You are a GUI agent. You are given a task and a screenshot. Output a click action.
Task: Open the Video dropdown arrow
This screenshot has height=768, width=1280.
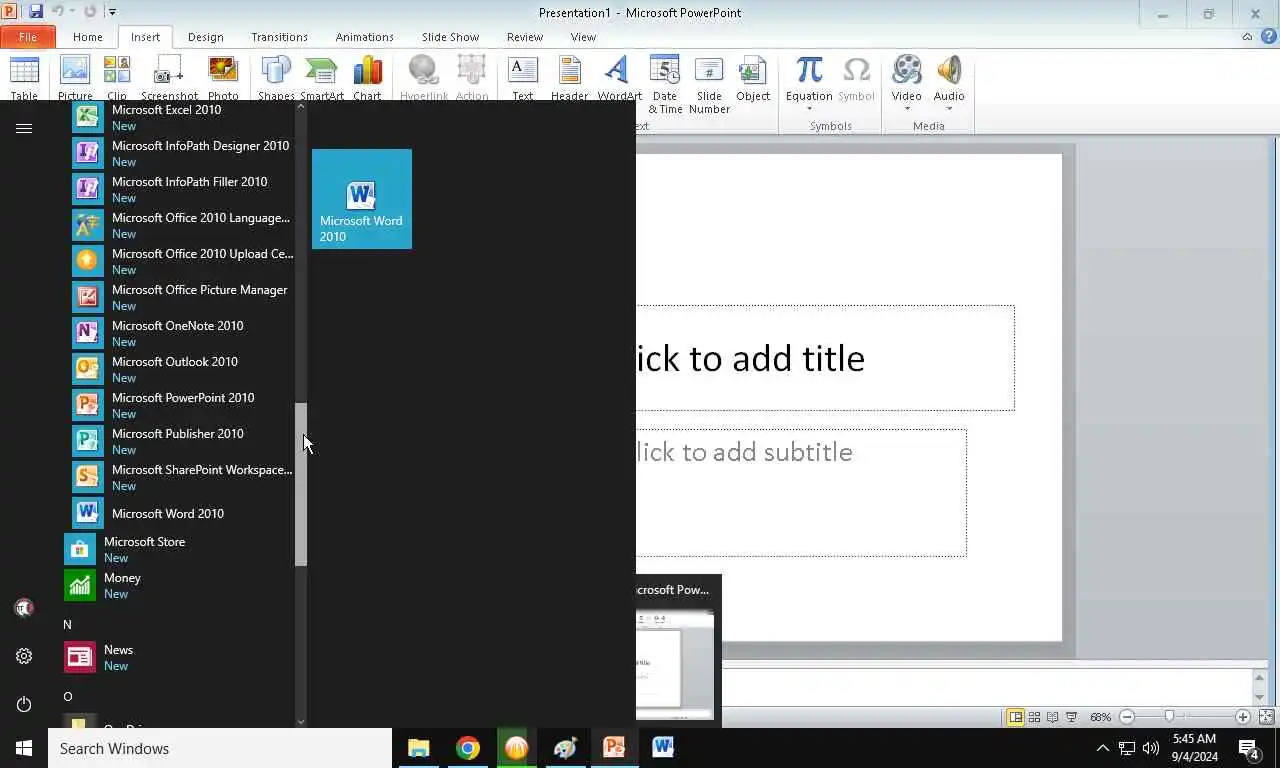coord(907,109)
